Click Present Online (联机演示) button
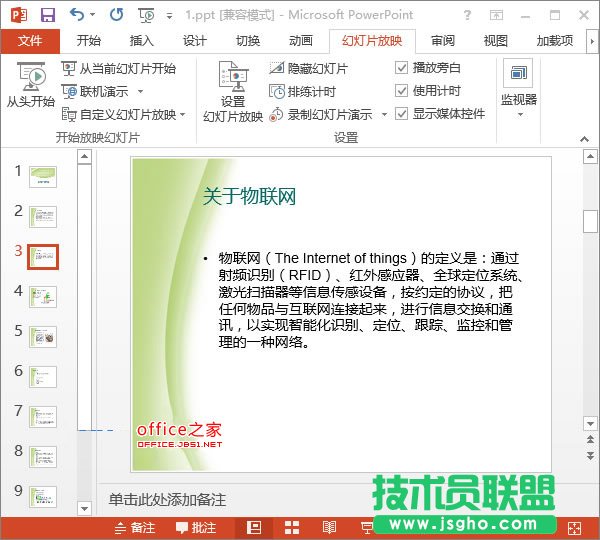The height and width of the screenshot is (540, 600). point(95,91)
